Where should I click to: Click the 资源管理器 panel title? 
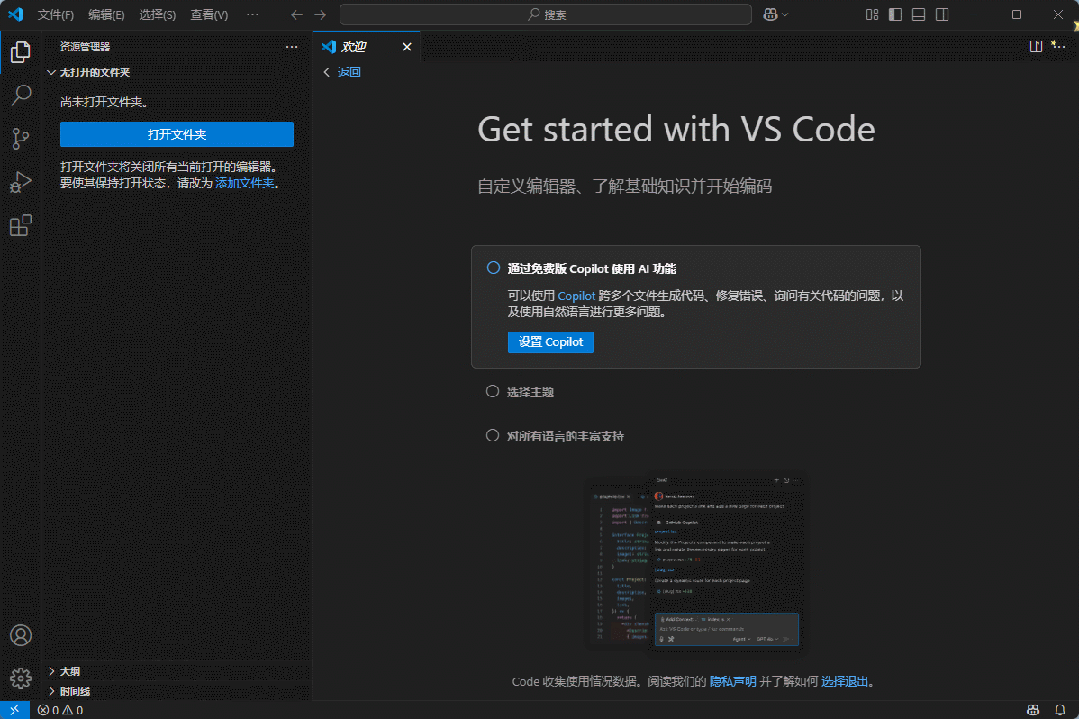tap(85, 47)
